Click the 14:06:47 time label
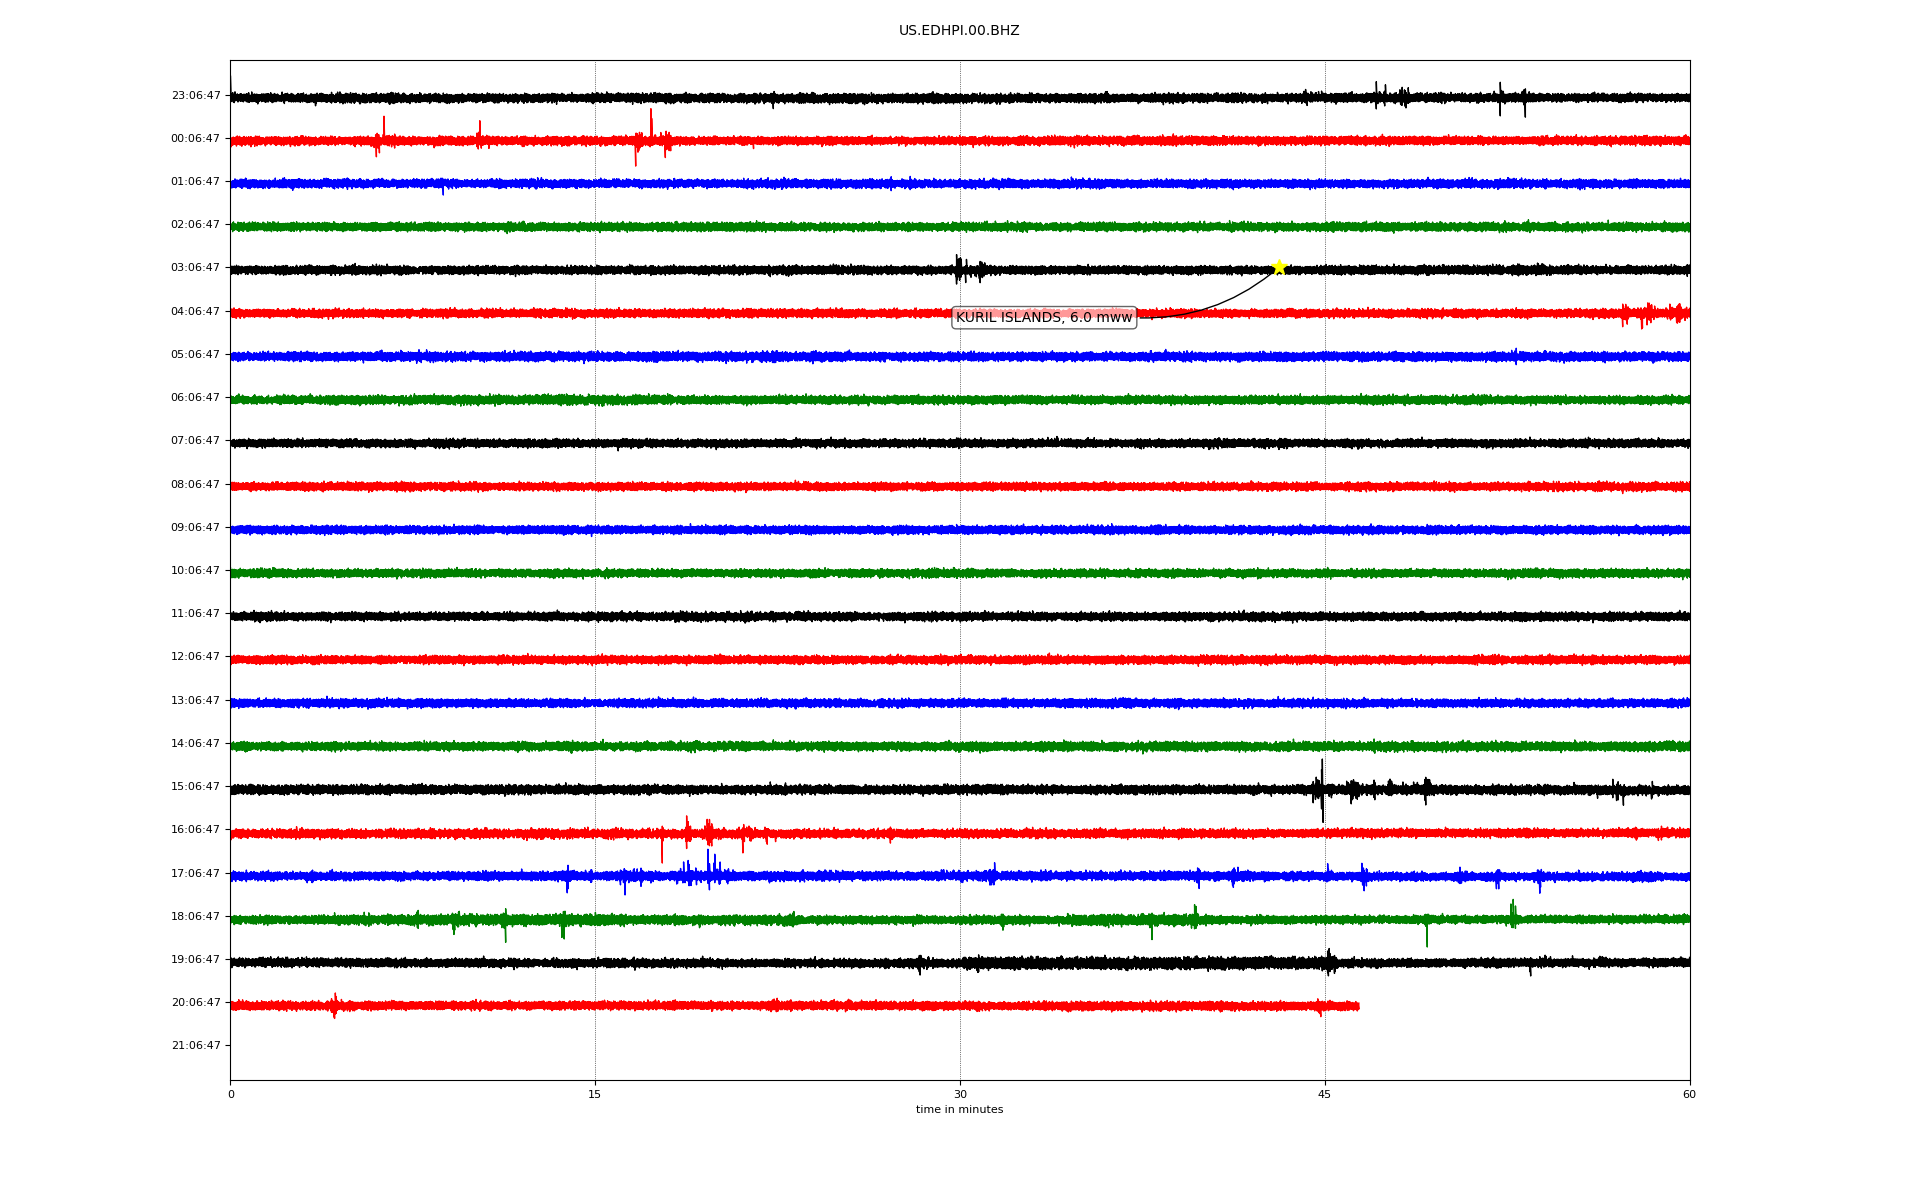Screen dimensions: 1920x1200 196,744
